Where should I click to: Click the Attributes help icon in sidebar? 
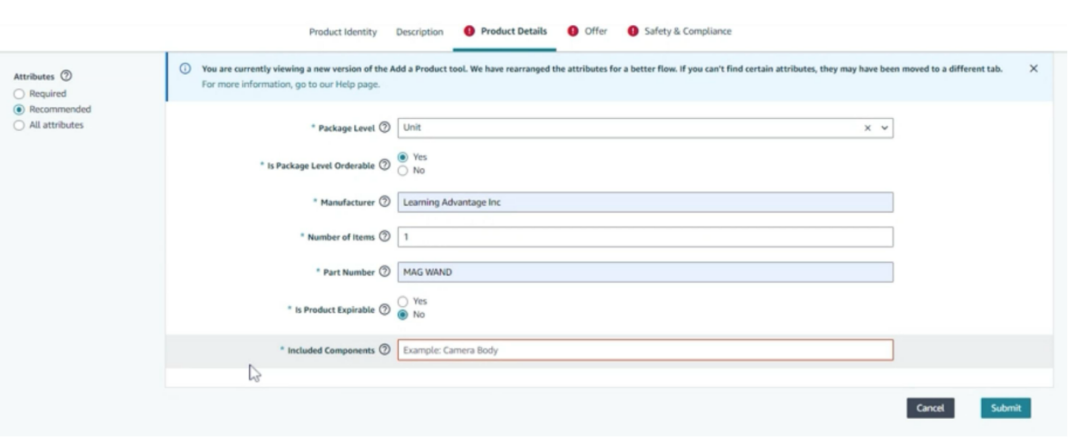[x=66, y=76]
